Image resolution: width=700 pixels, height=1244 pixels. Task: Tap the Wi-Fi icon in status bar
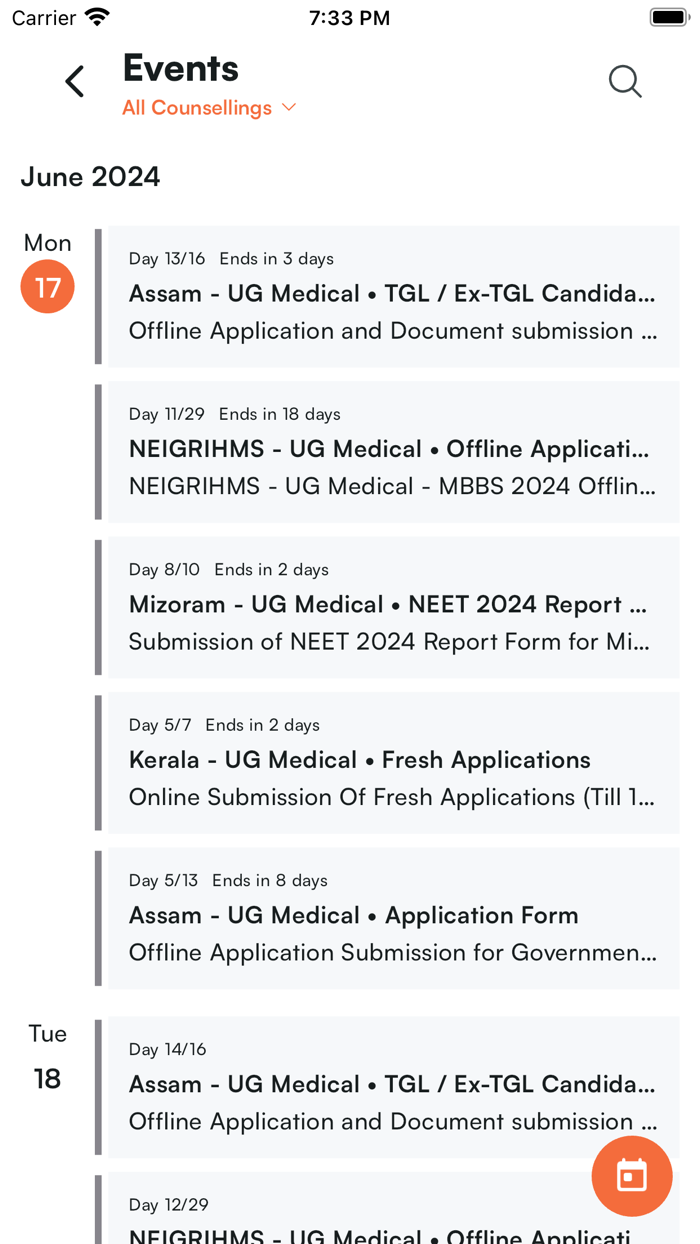tap(97, 17)
